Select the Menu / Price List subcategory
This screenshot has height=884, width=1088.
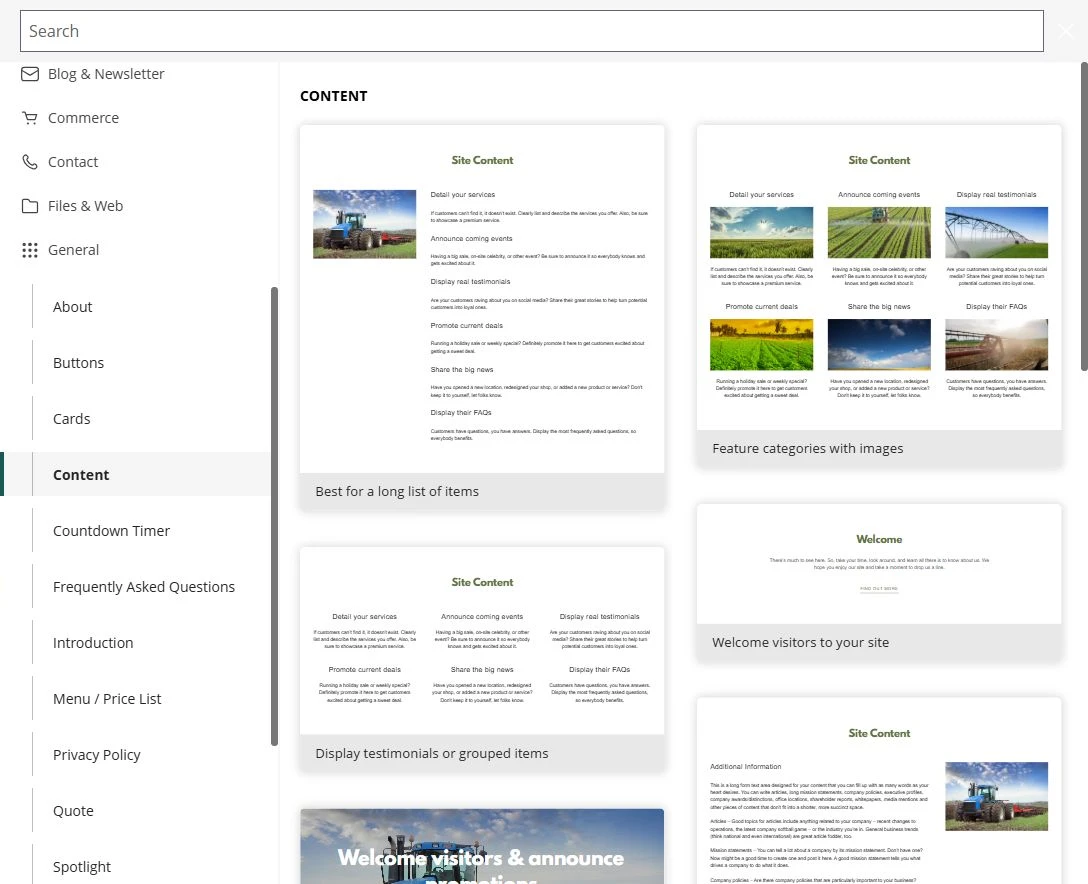pos(107,699)
